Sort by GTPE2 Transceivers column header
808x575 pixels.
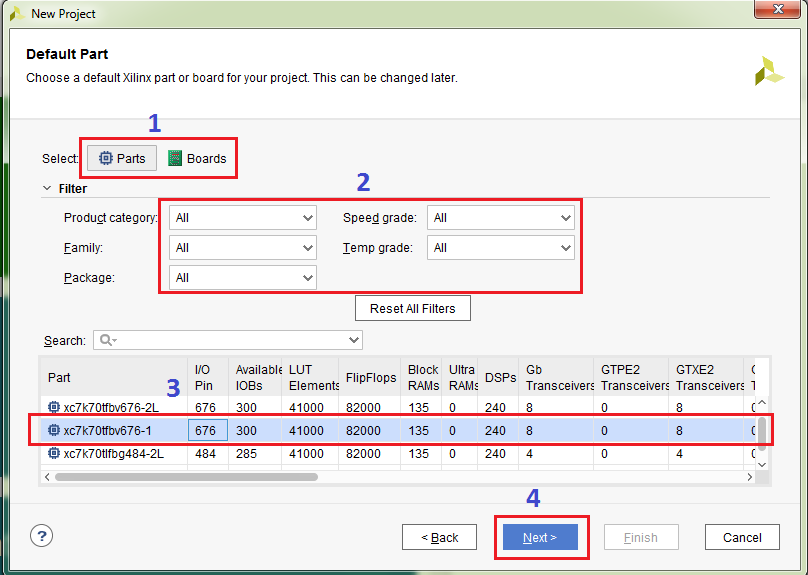click(631, 377)
